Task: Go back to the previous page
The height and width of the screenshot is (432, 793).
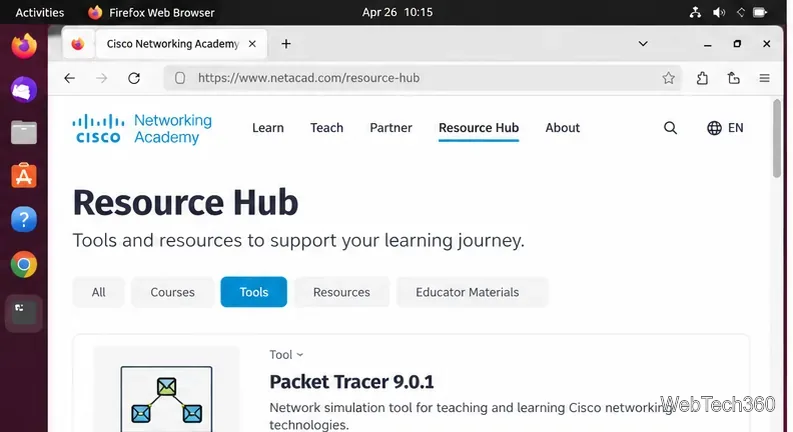Action: coord(70,78)
